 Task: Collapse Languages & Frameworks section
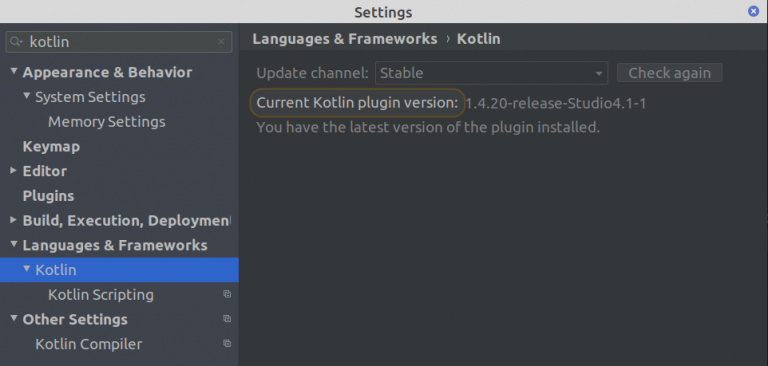click(x=14, y=244)
